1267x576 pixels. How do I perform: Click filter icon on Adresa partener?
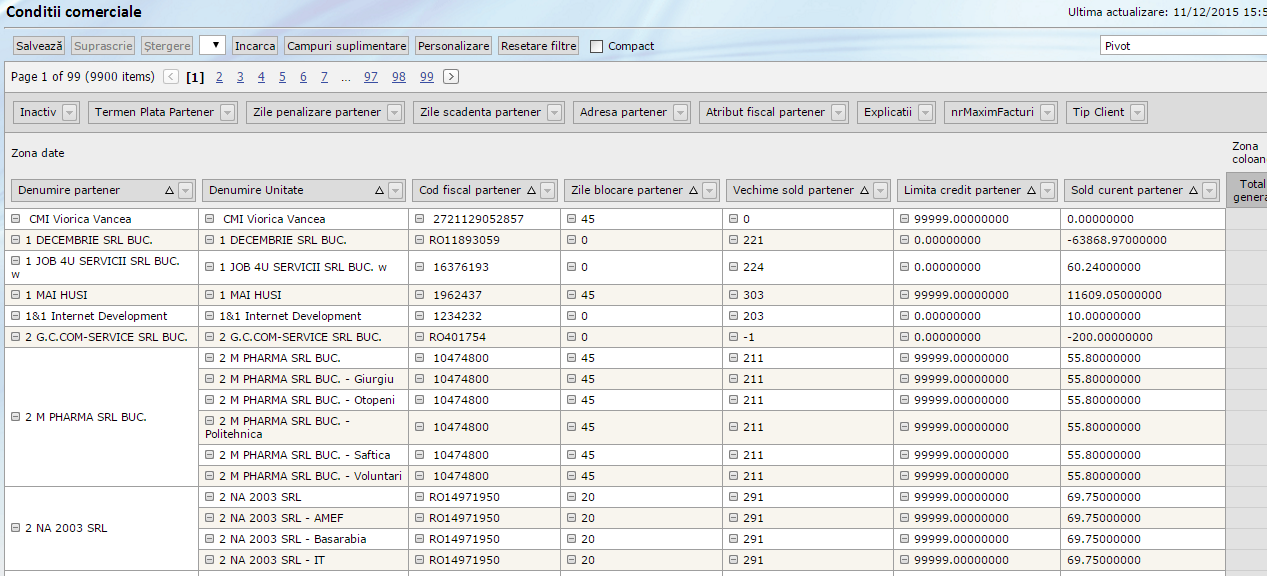tap(681, 113)
